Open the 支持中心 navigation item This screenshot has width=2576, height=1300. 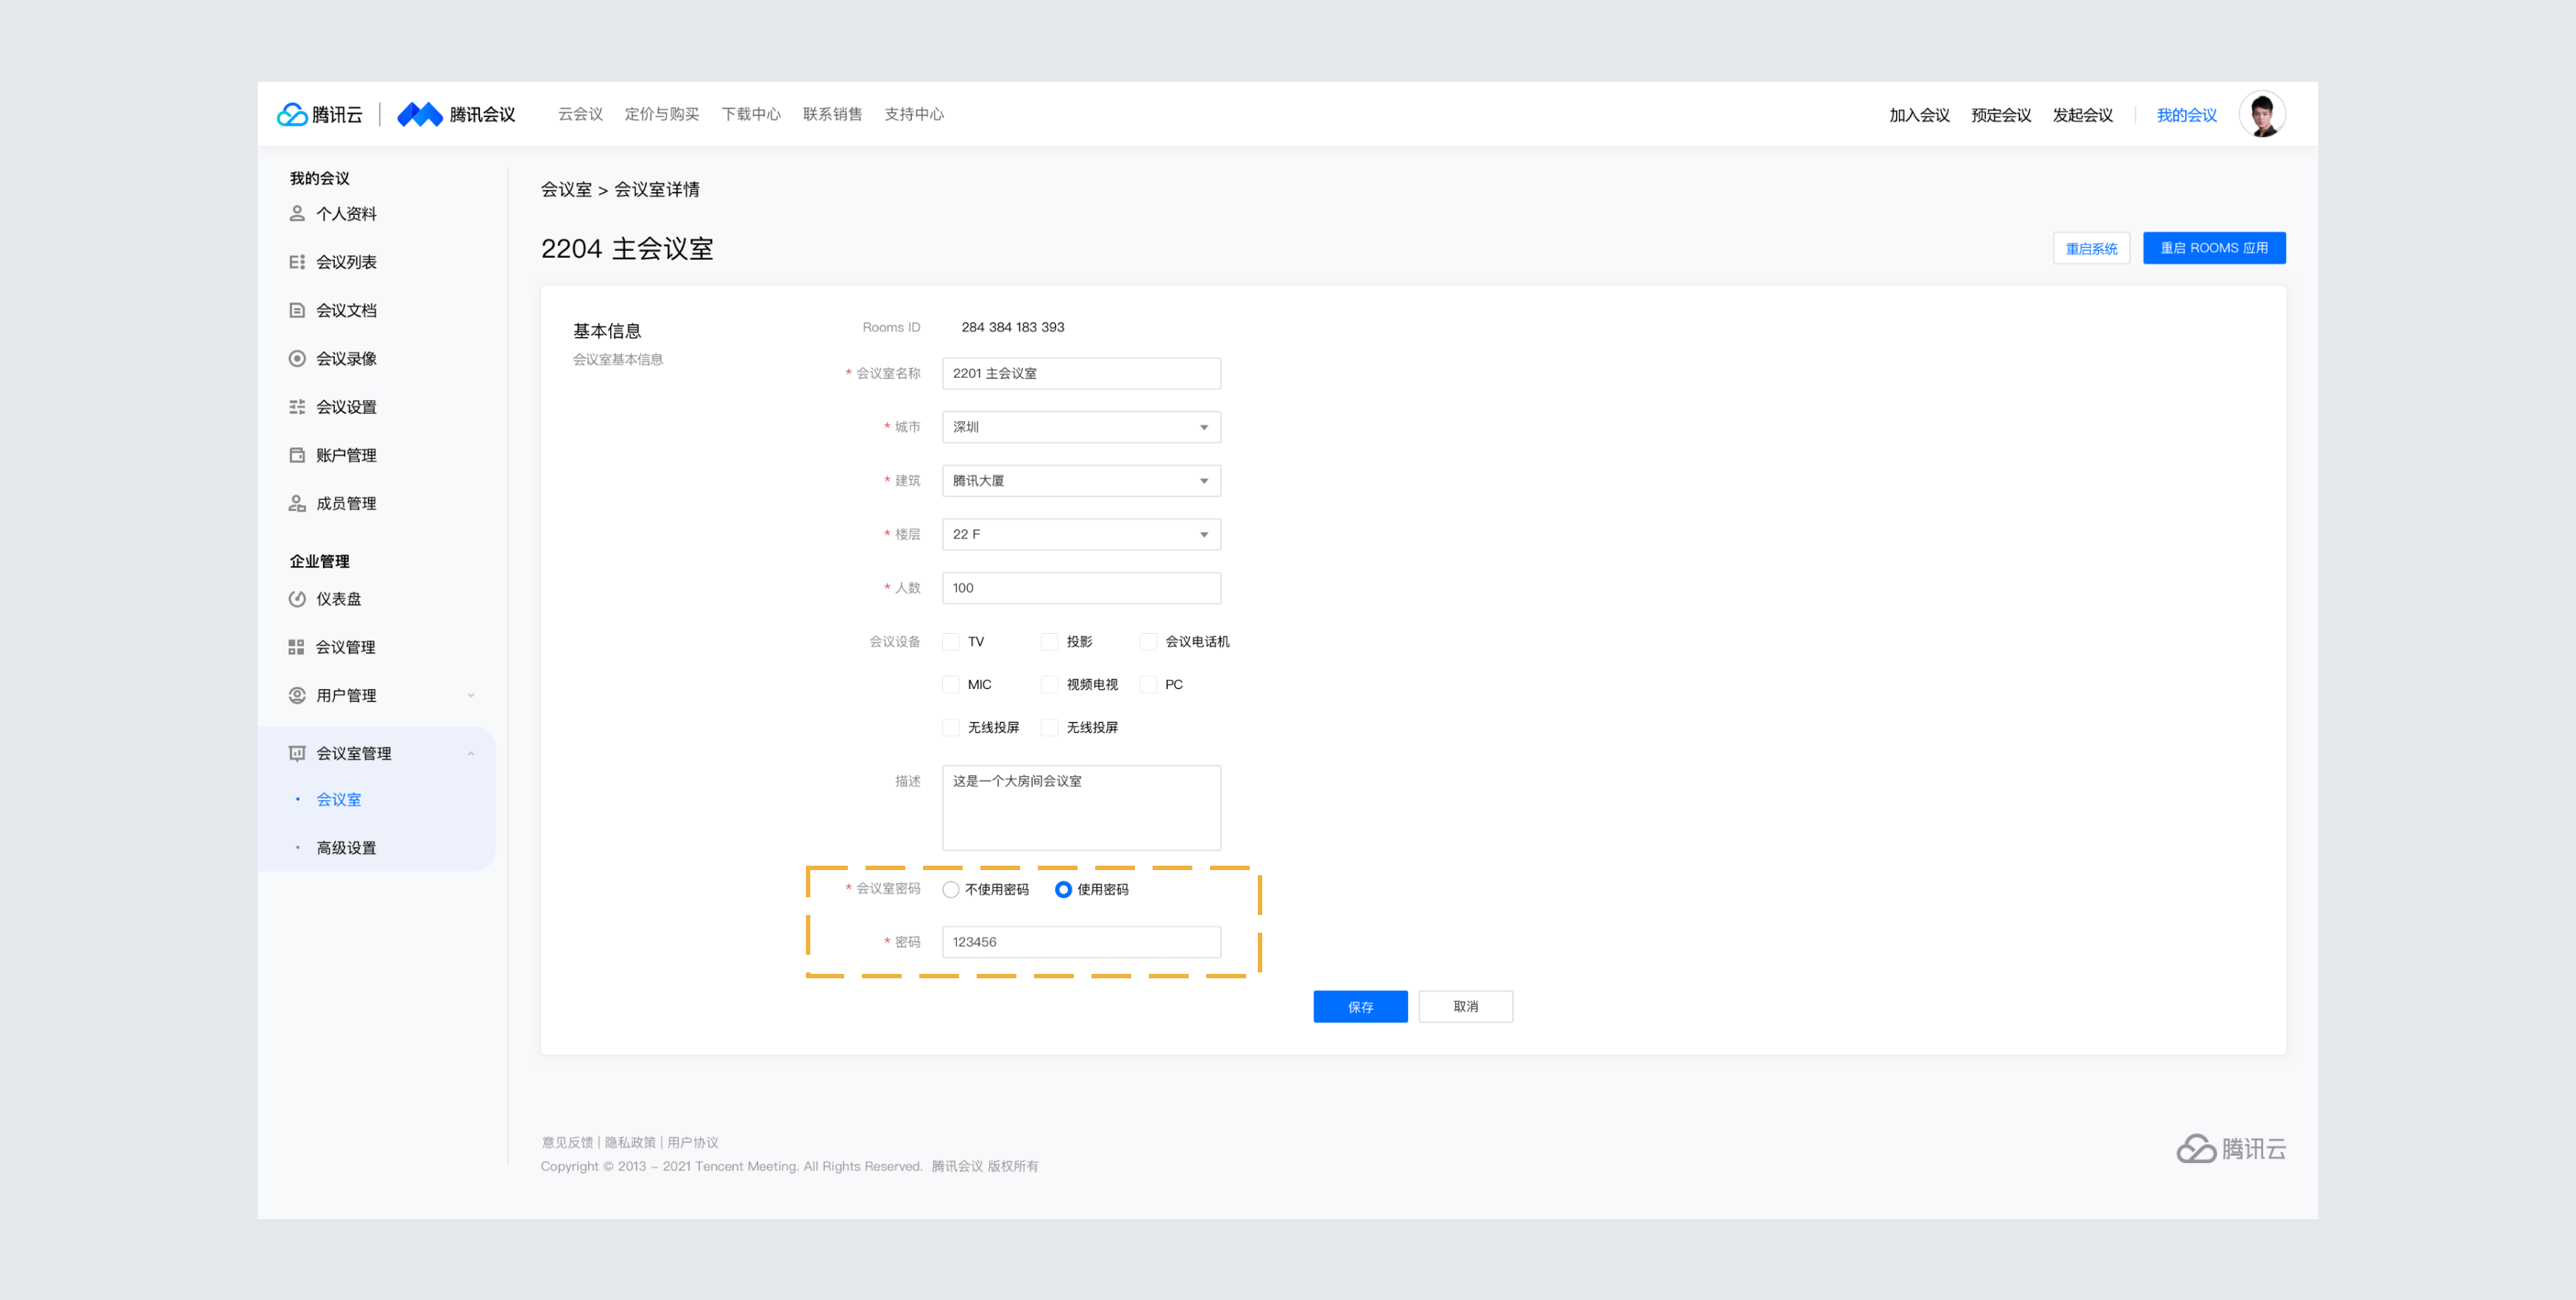pos(914,114)
